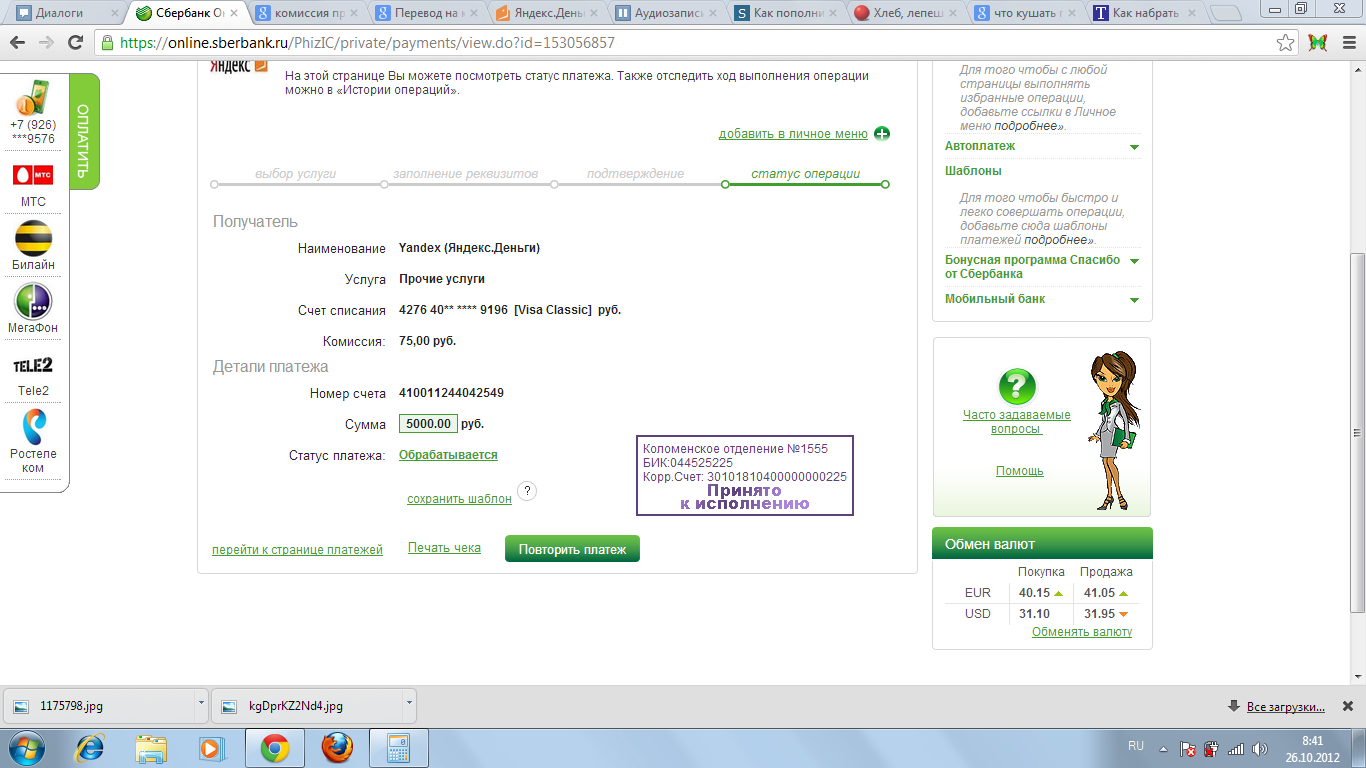Click the green FAQ question mark icon
The width and height of the screenshot is (1366, 768).
click(x=1017, y=387)
